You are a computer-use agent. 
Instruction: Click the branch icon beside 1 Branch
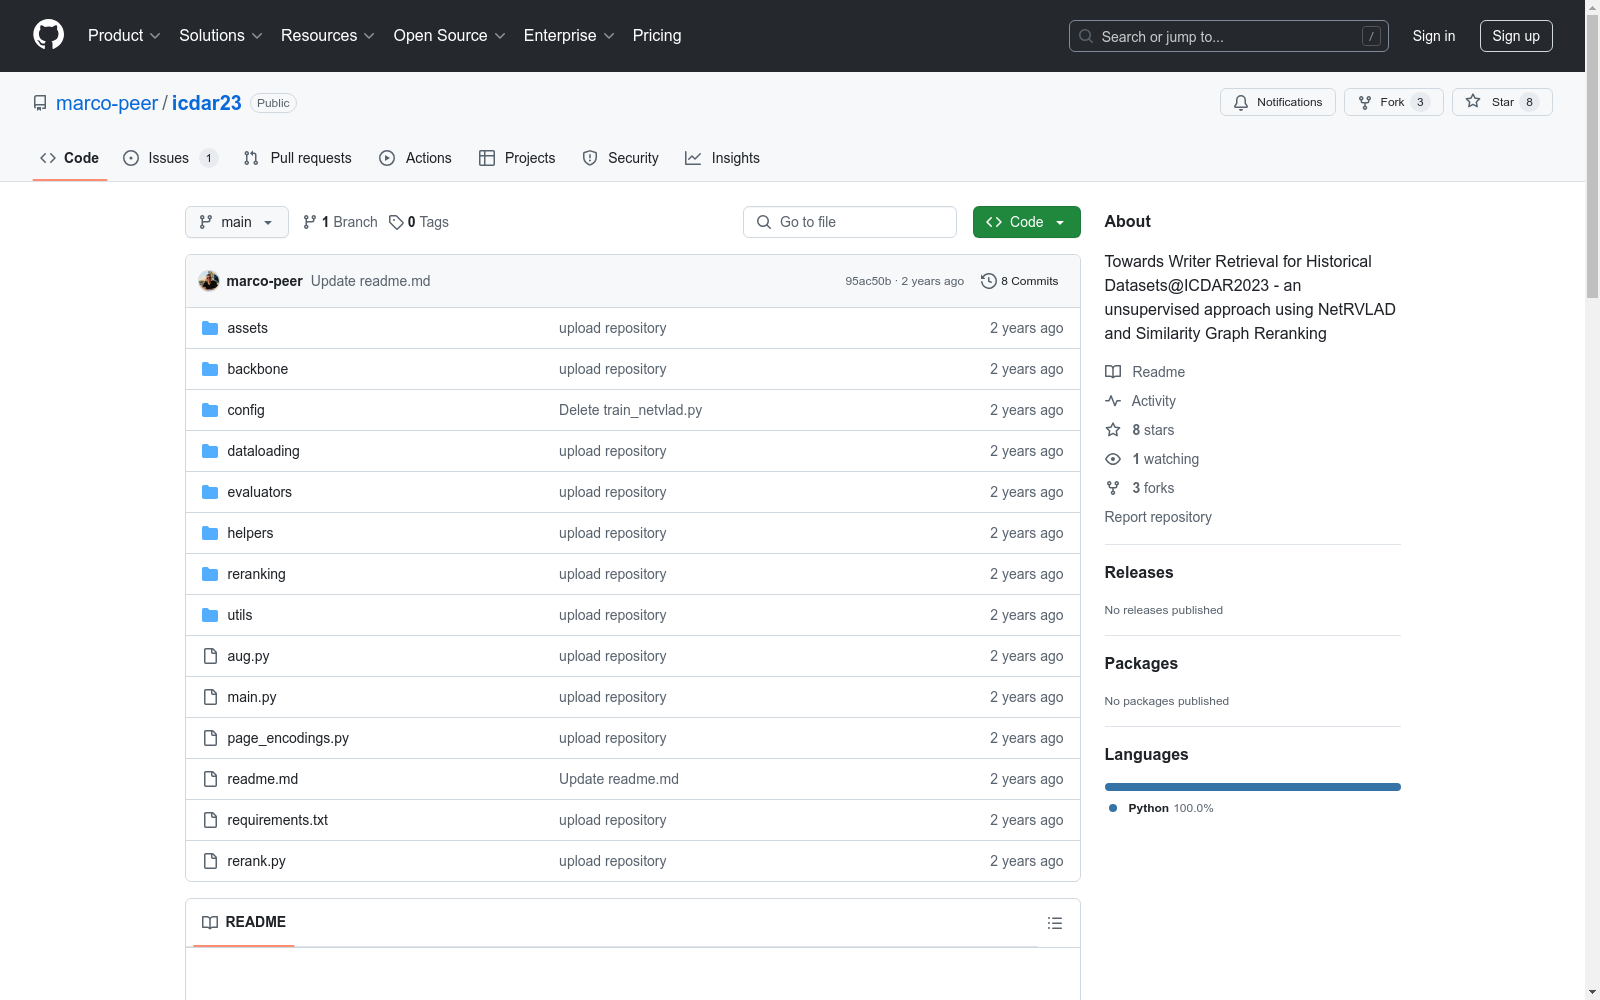[x=310, y=222]
